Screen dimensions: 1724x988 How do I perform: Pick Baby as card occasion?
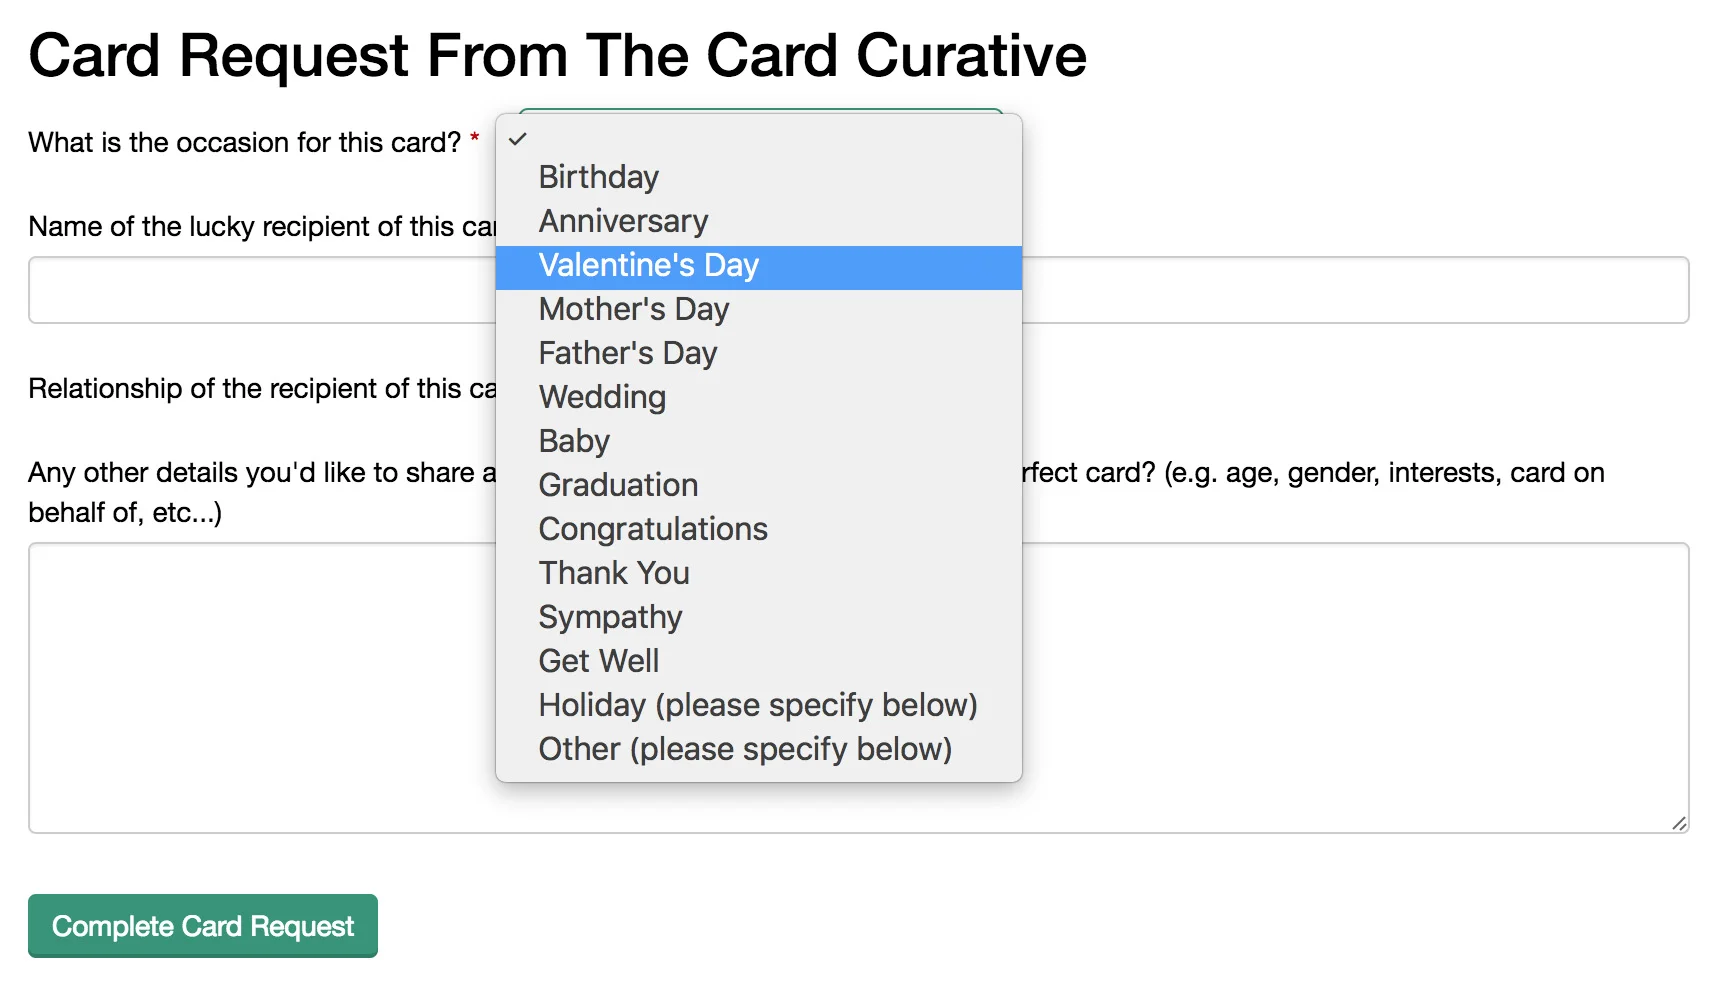(x=574, y=441)
